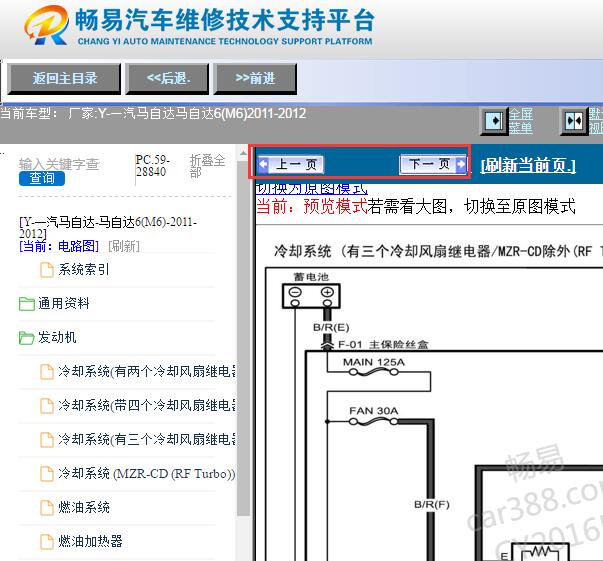
Task: Open 冷却系统 (MZR-CD (RF Turbo)) page
Action: click(x=147, y=473)
